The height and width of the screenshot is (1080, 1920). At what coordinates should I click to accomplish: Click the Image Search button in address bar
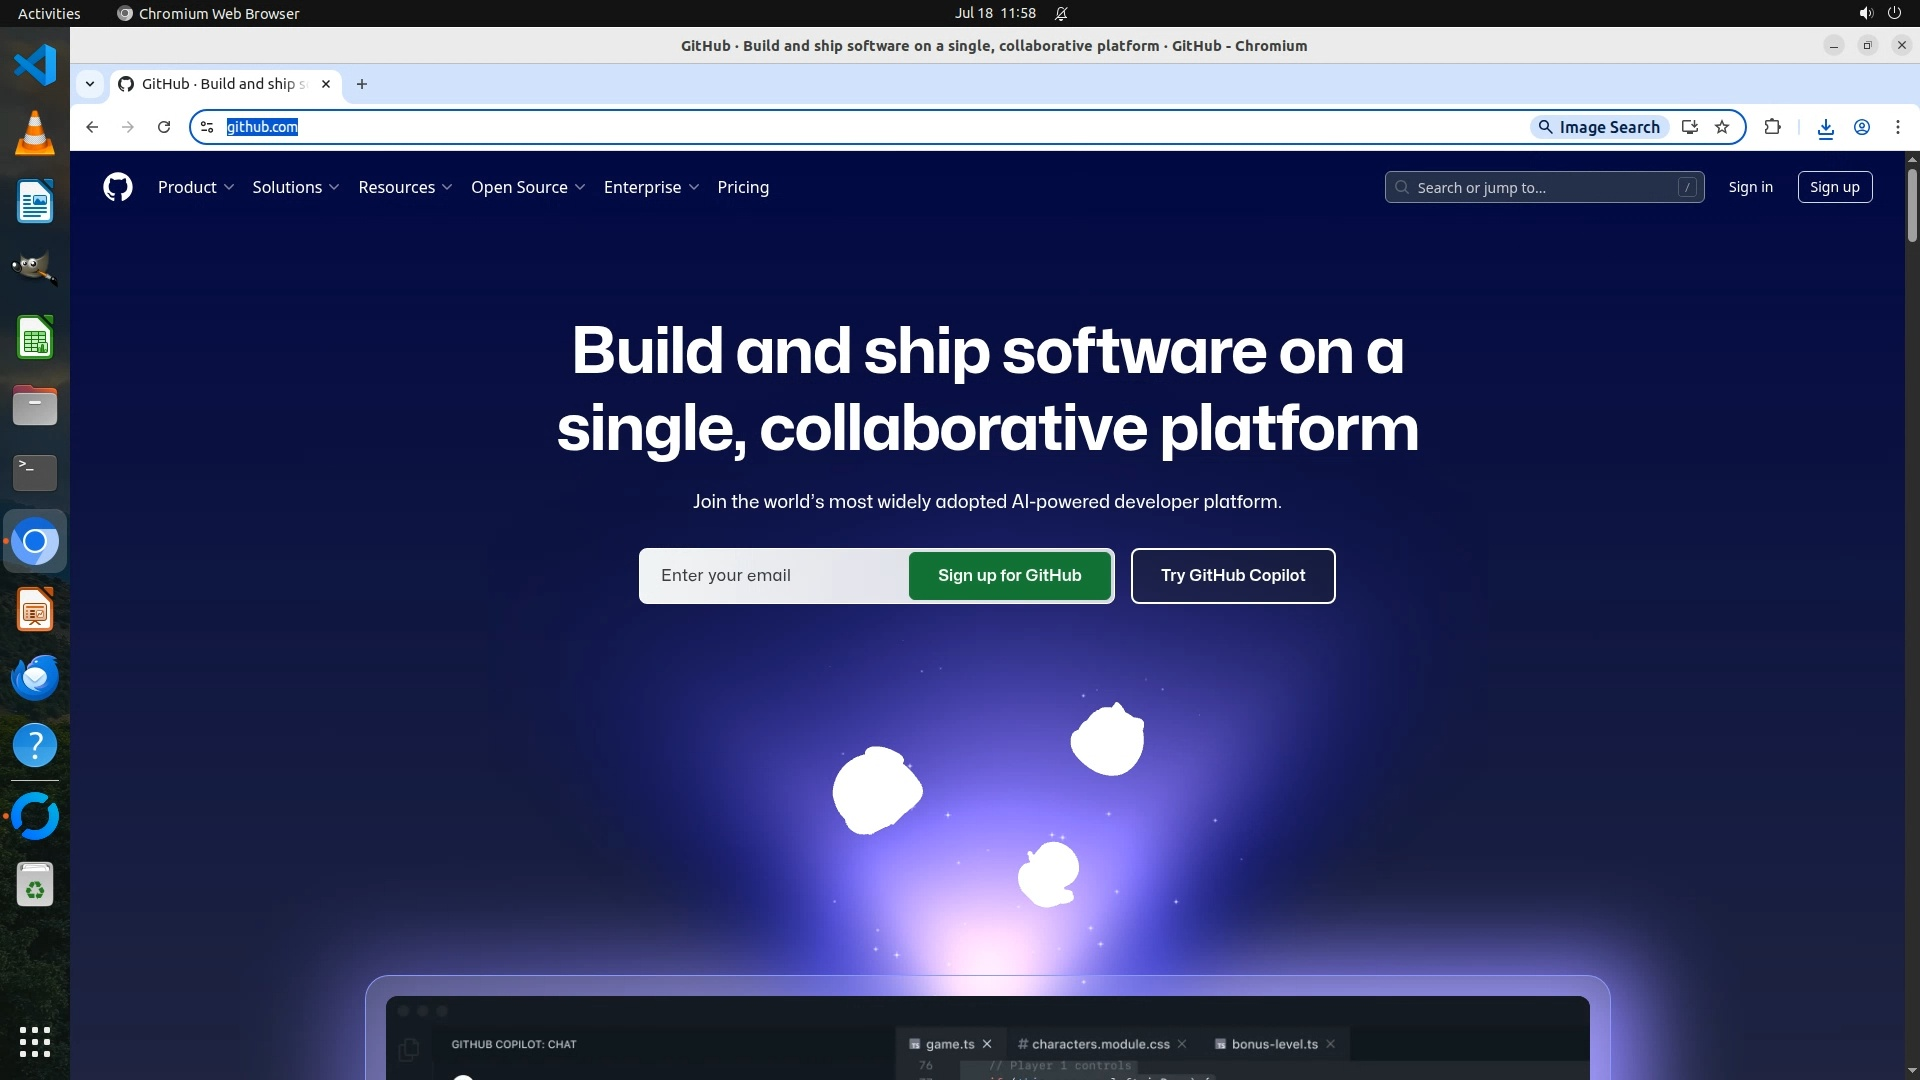coord(1599,127)
